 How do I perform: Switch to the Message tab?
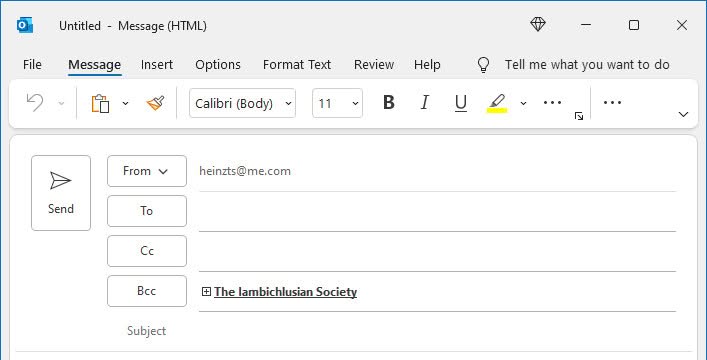(95, 65)
